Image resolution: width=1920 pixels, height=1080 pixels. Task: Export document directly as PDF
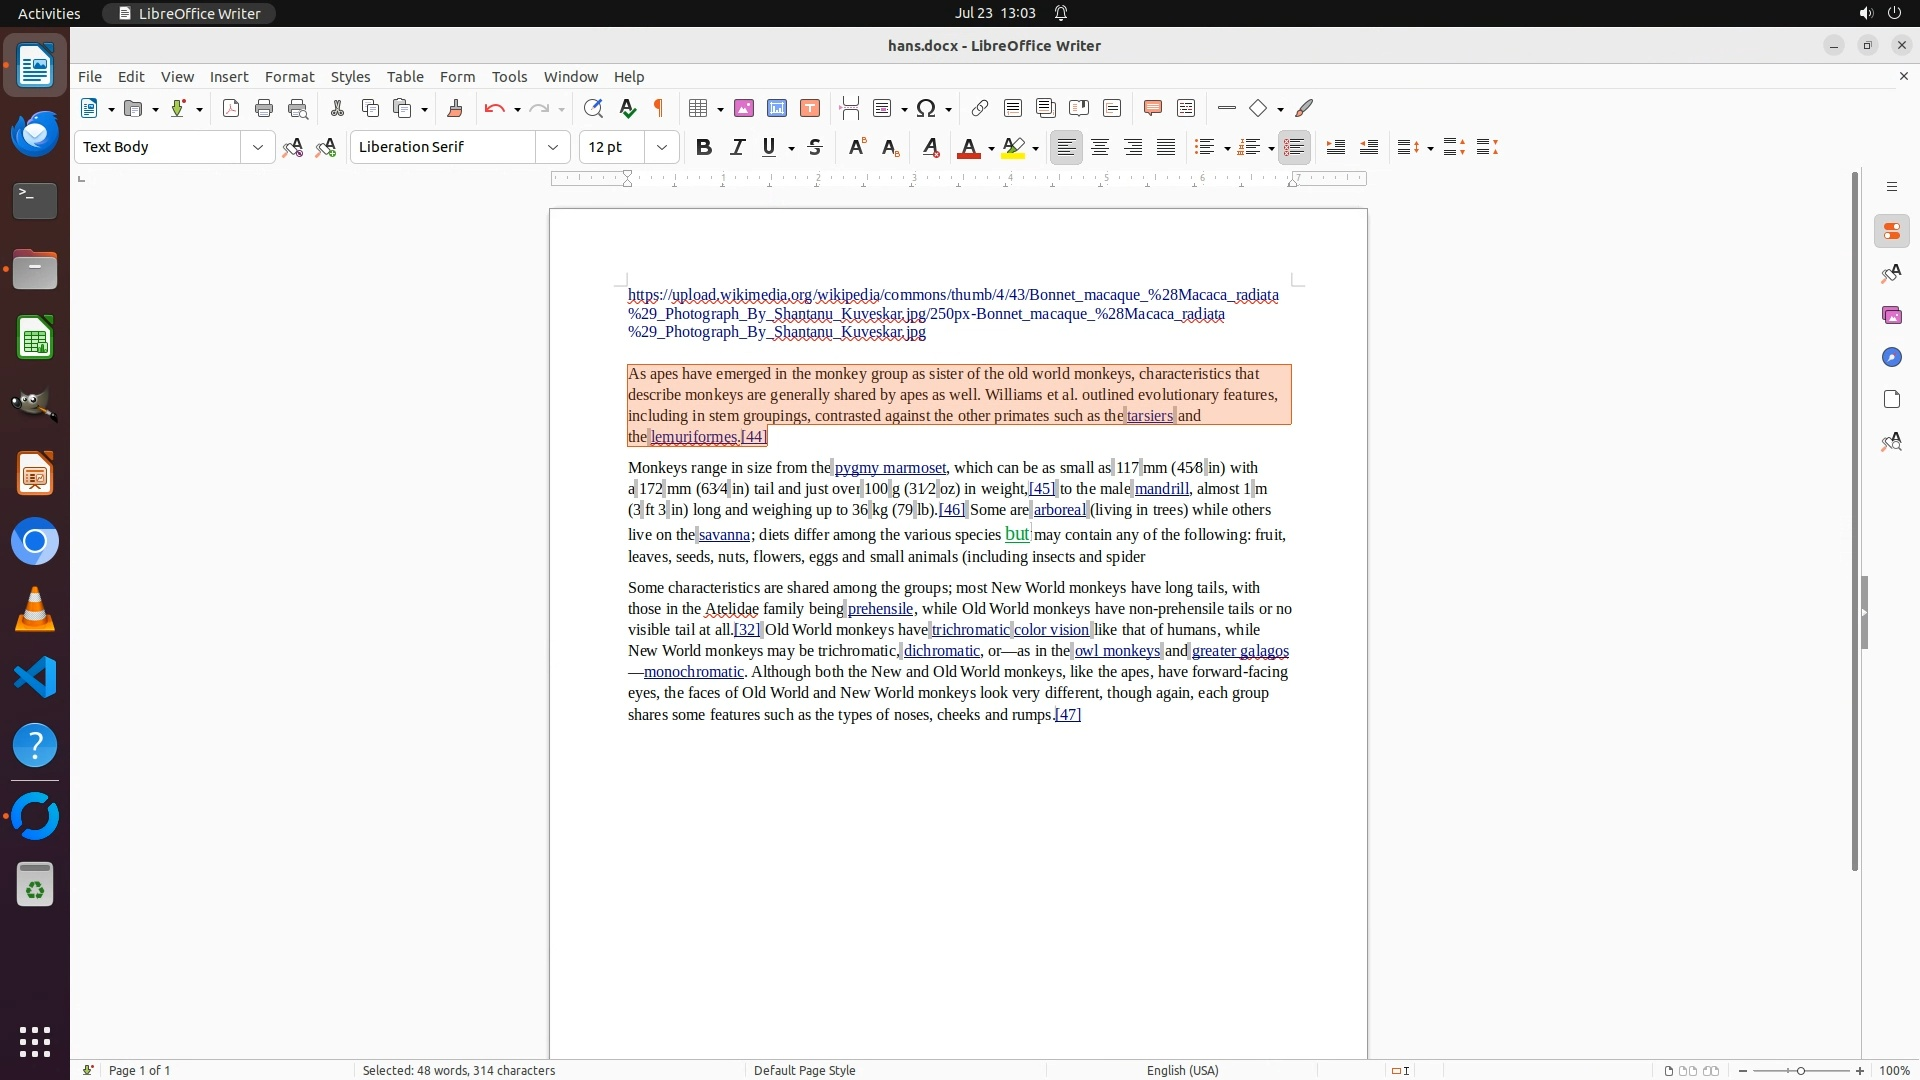[231, 109]
